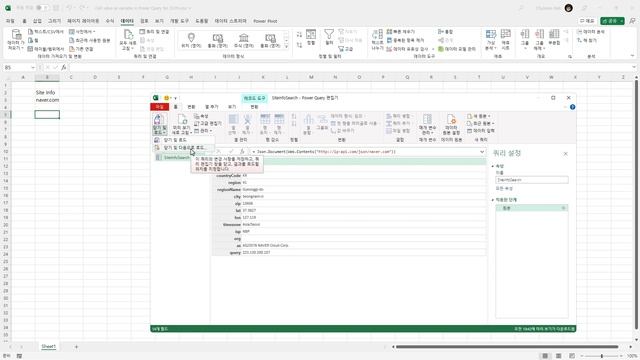Open Solver (해 찾기) tool
The width and height of the screenshot is (640, 360).
pos(587,40)
